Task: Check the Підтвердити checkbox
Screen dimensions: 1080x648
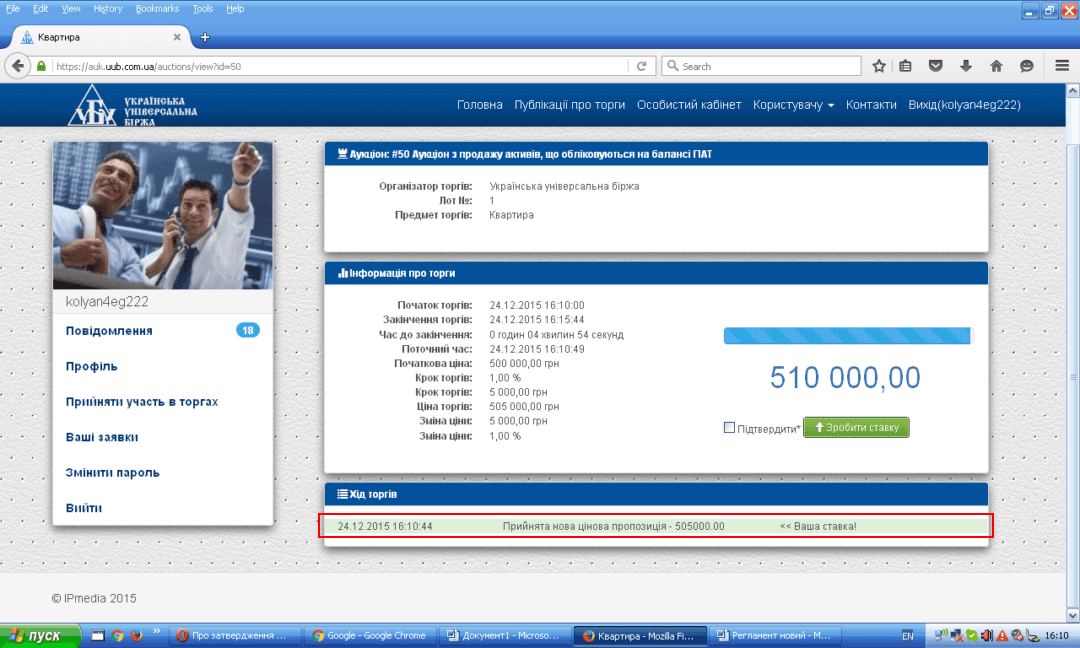Action: click(729, 428)
